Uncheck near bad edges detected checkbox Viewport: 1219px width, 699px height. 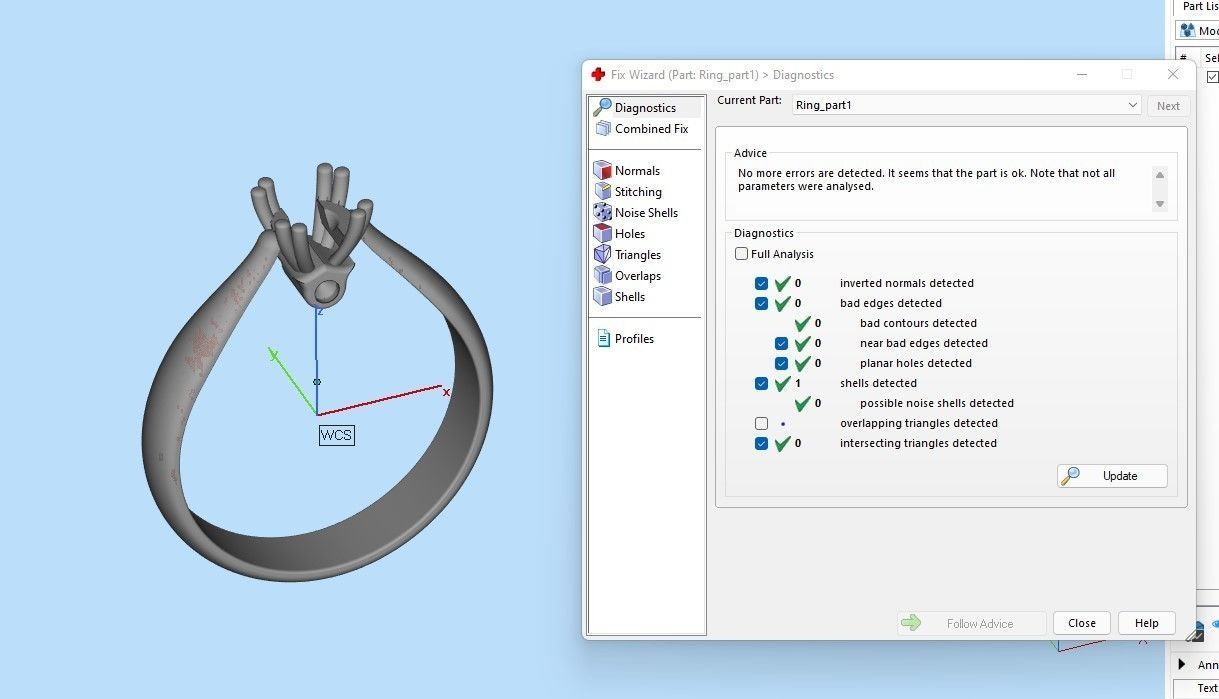[x=782, y=343]
